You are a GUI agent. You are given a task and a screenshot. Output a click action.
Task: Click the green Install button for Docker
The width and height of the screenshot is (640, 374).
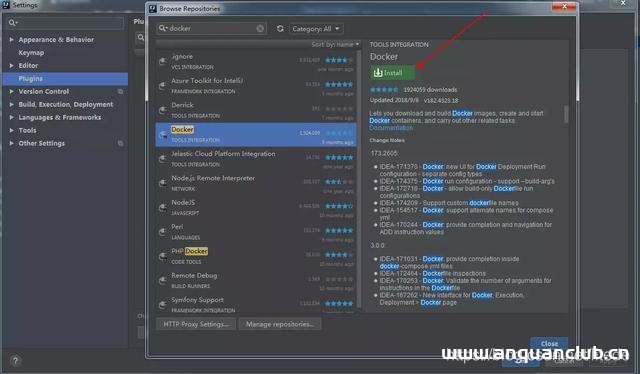[392, 73]
